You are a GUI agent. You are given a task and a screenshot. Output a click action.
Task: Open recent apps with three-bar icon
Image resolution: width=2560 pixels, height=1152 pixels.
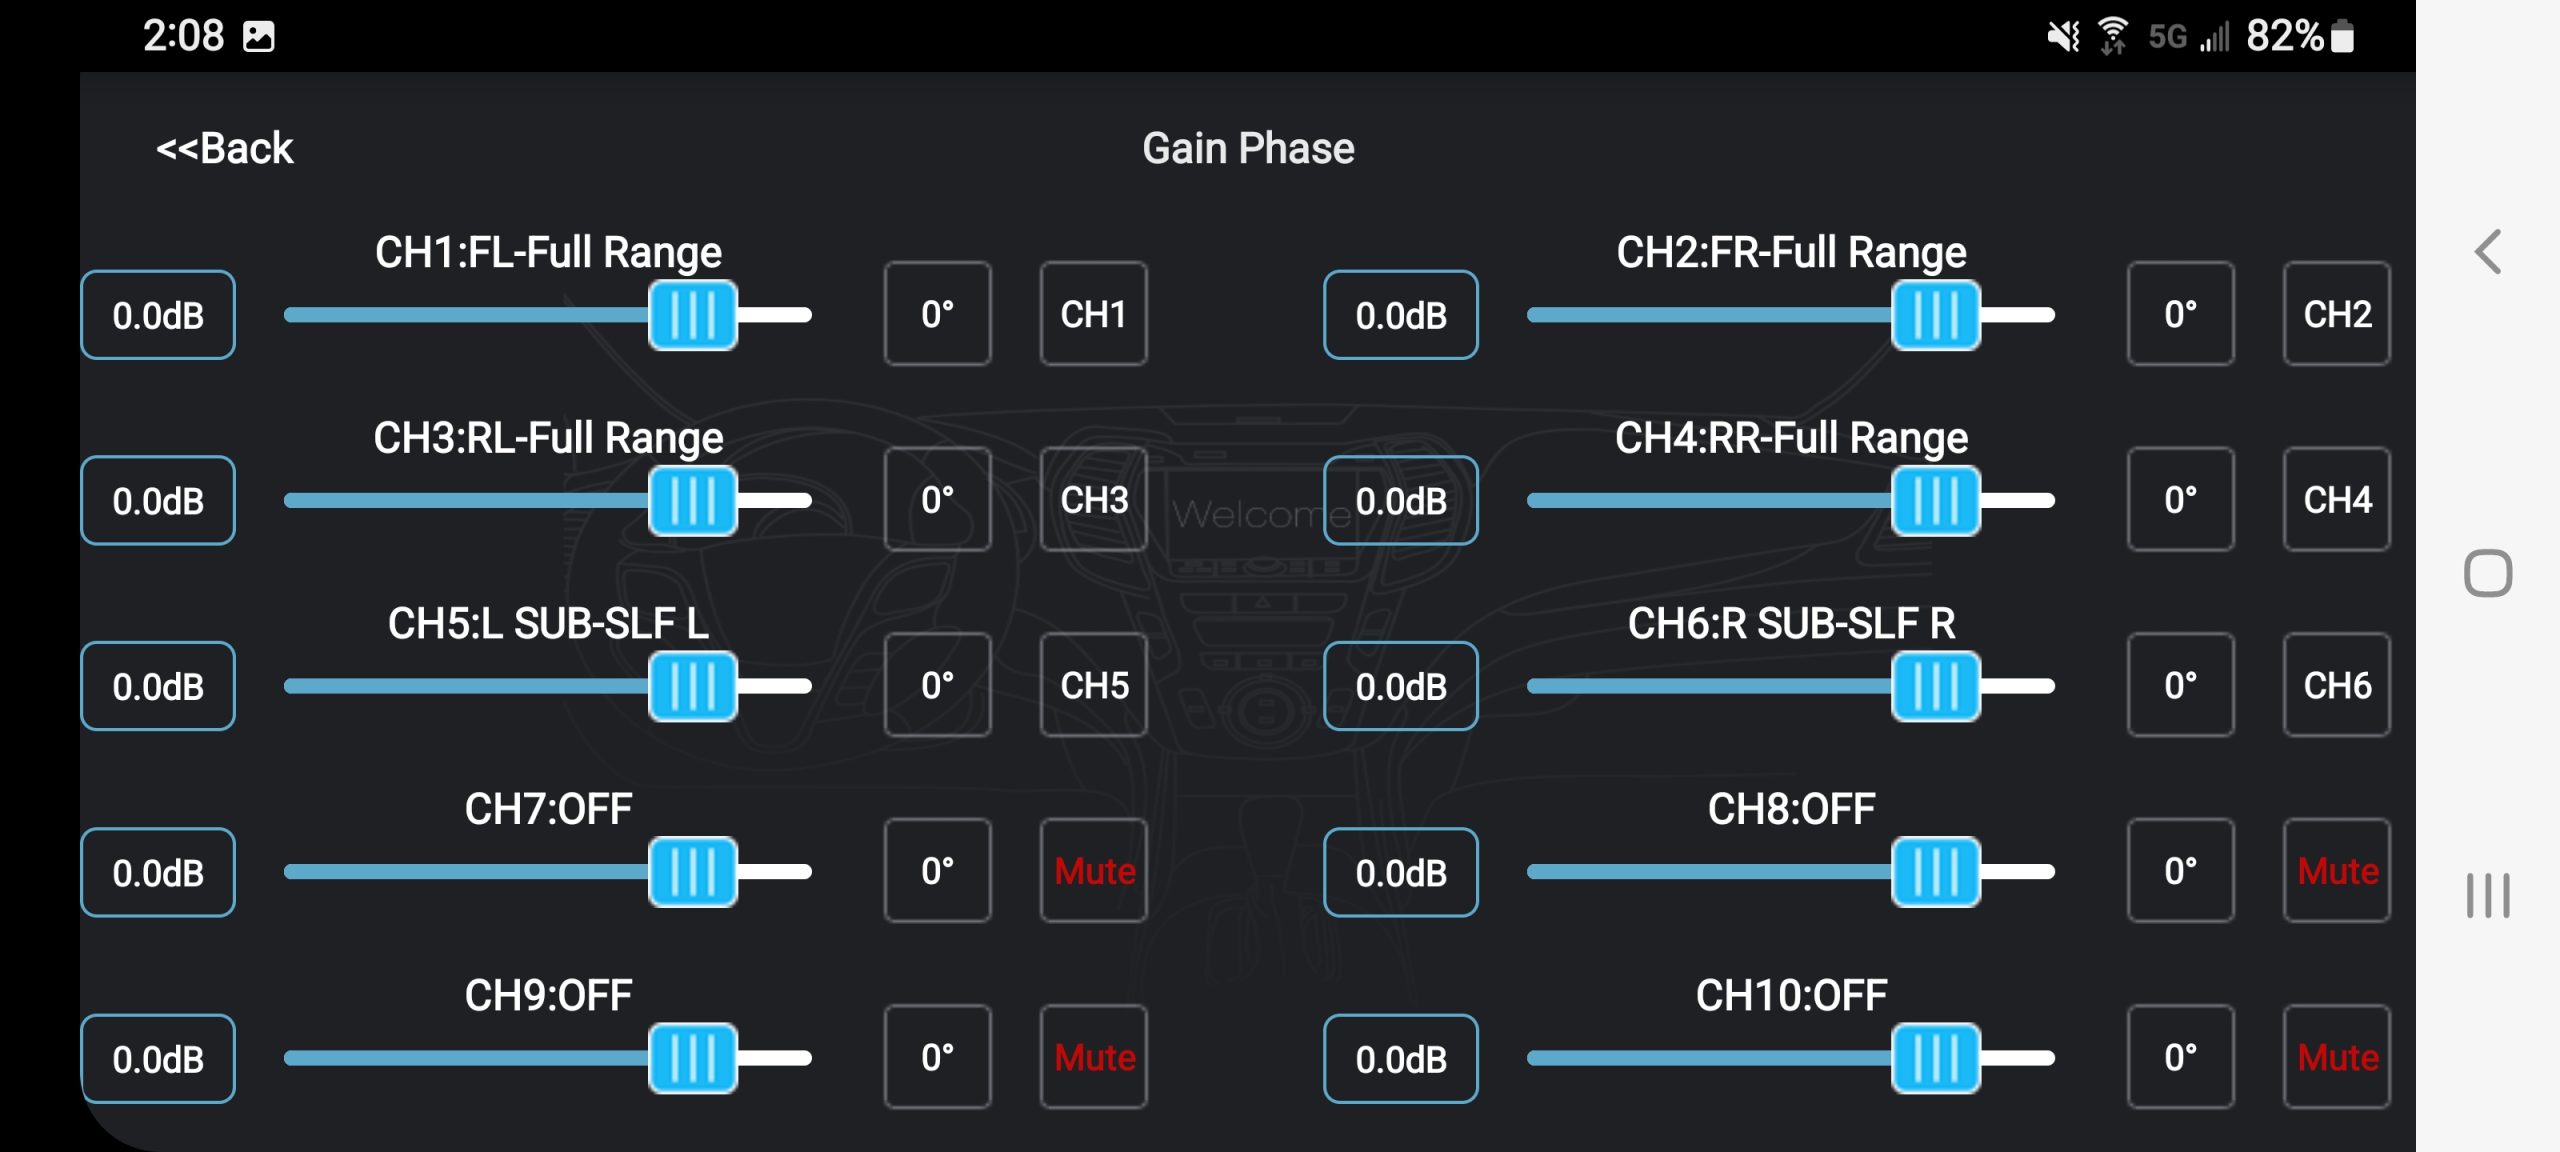tap(2488, 895)
